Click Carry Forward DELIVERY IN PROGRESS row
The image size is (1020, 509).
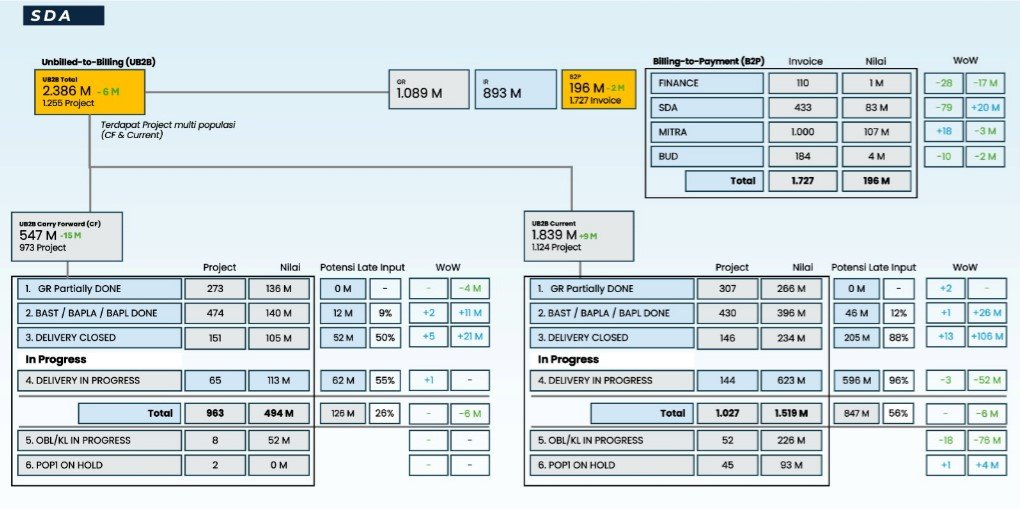pos(100,380)
